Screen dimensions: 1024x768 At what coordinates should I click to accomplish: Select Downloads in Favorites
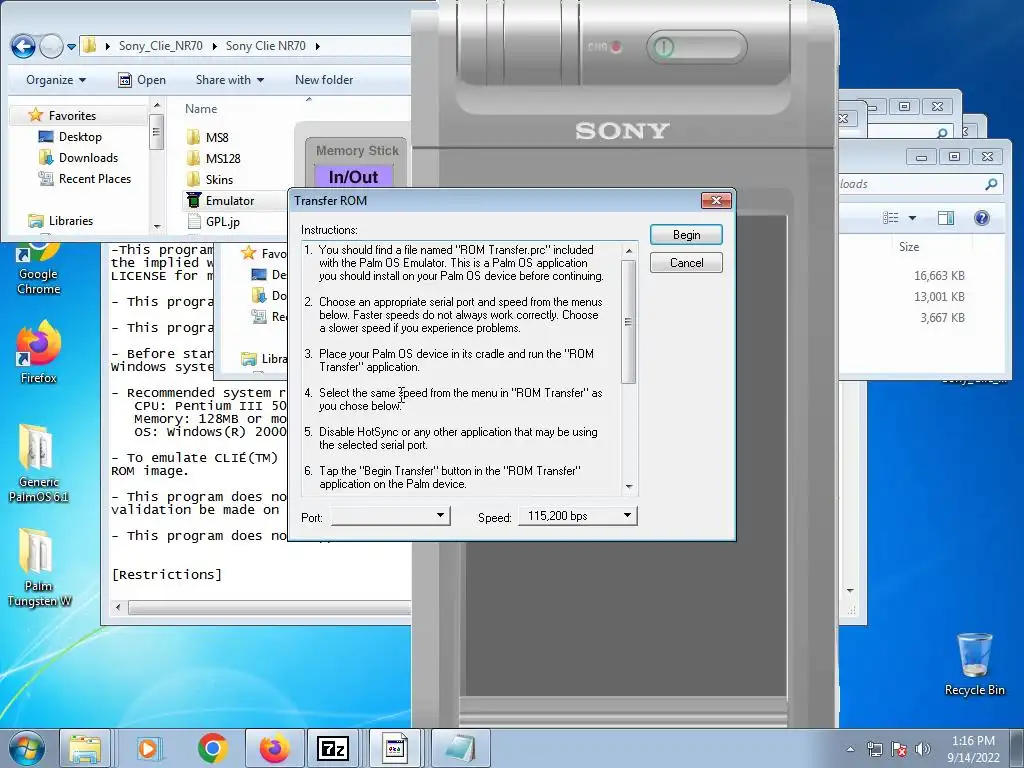tap(88, 157)
